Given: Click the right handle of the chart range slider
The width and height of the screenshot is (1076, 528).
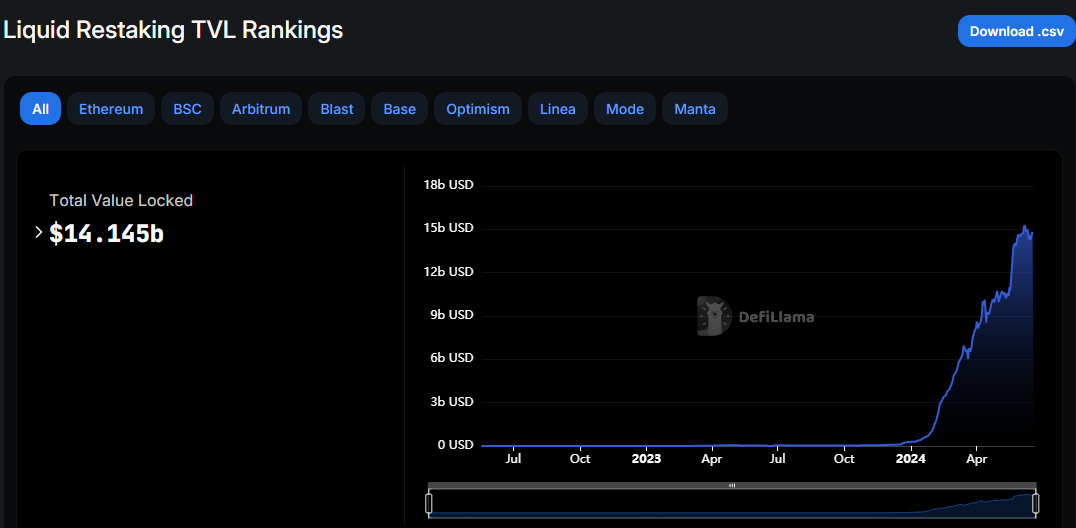Looking at the screenshot, I should tap(1036, 502).
